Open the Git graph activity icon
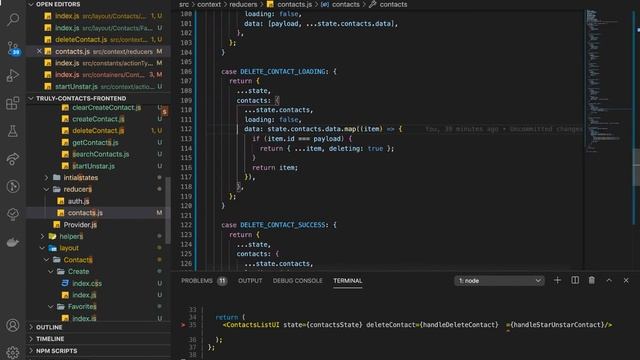Viewport: 640px width, 360px height. 13,187
